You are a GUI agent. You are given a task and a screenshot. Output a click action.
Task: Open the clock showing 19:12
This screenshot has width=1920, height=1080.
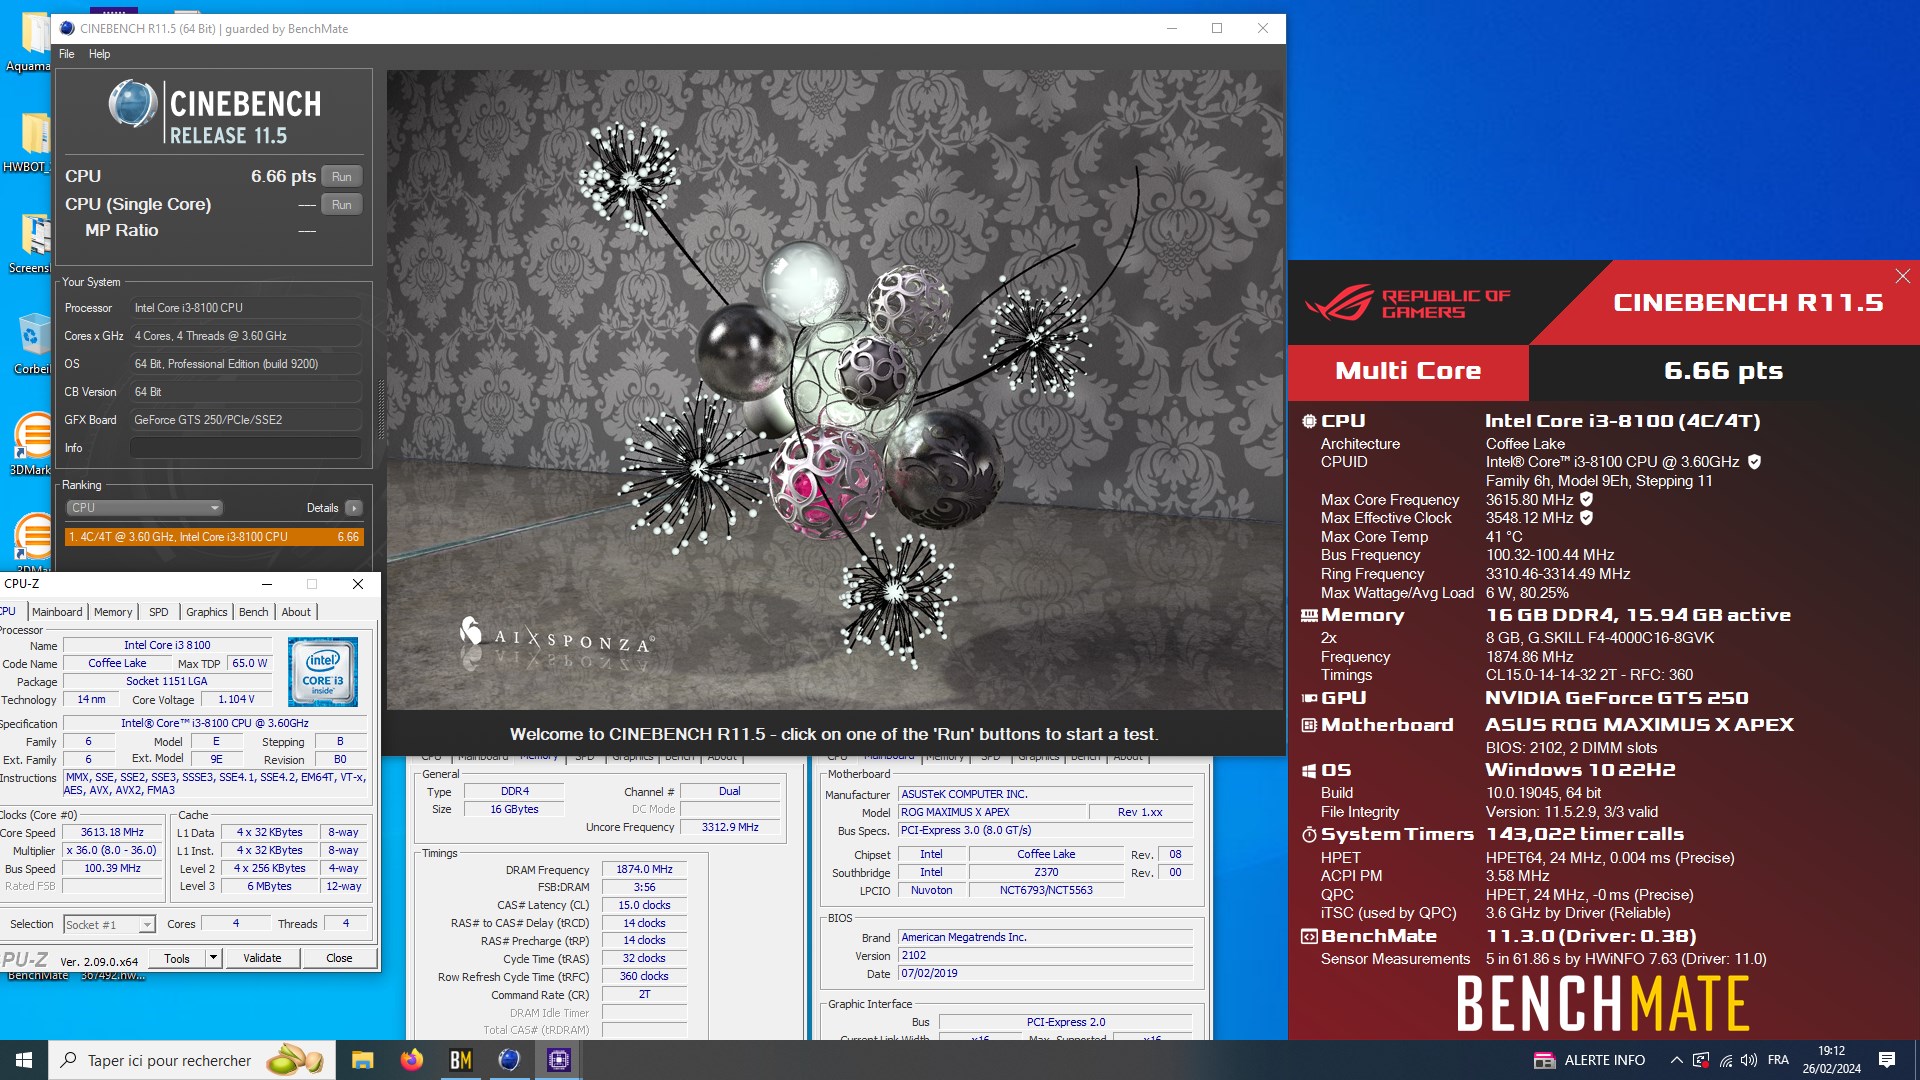point(1831,1060)
